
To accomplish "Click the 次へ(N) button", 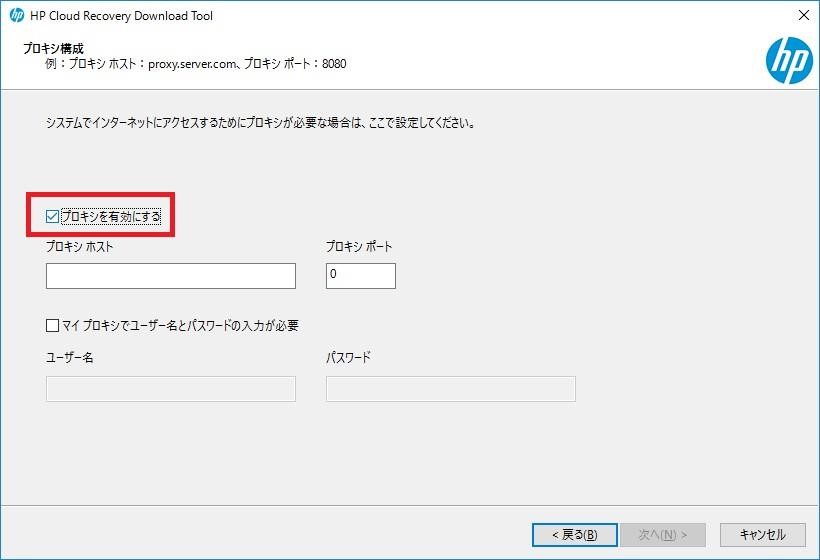I will [x=663, y=535].
